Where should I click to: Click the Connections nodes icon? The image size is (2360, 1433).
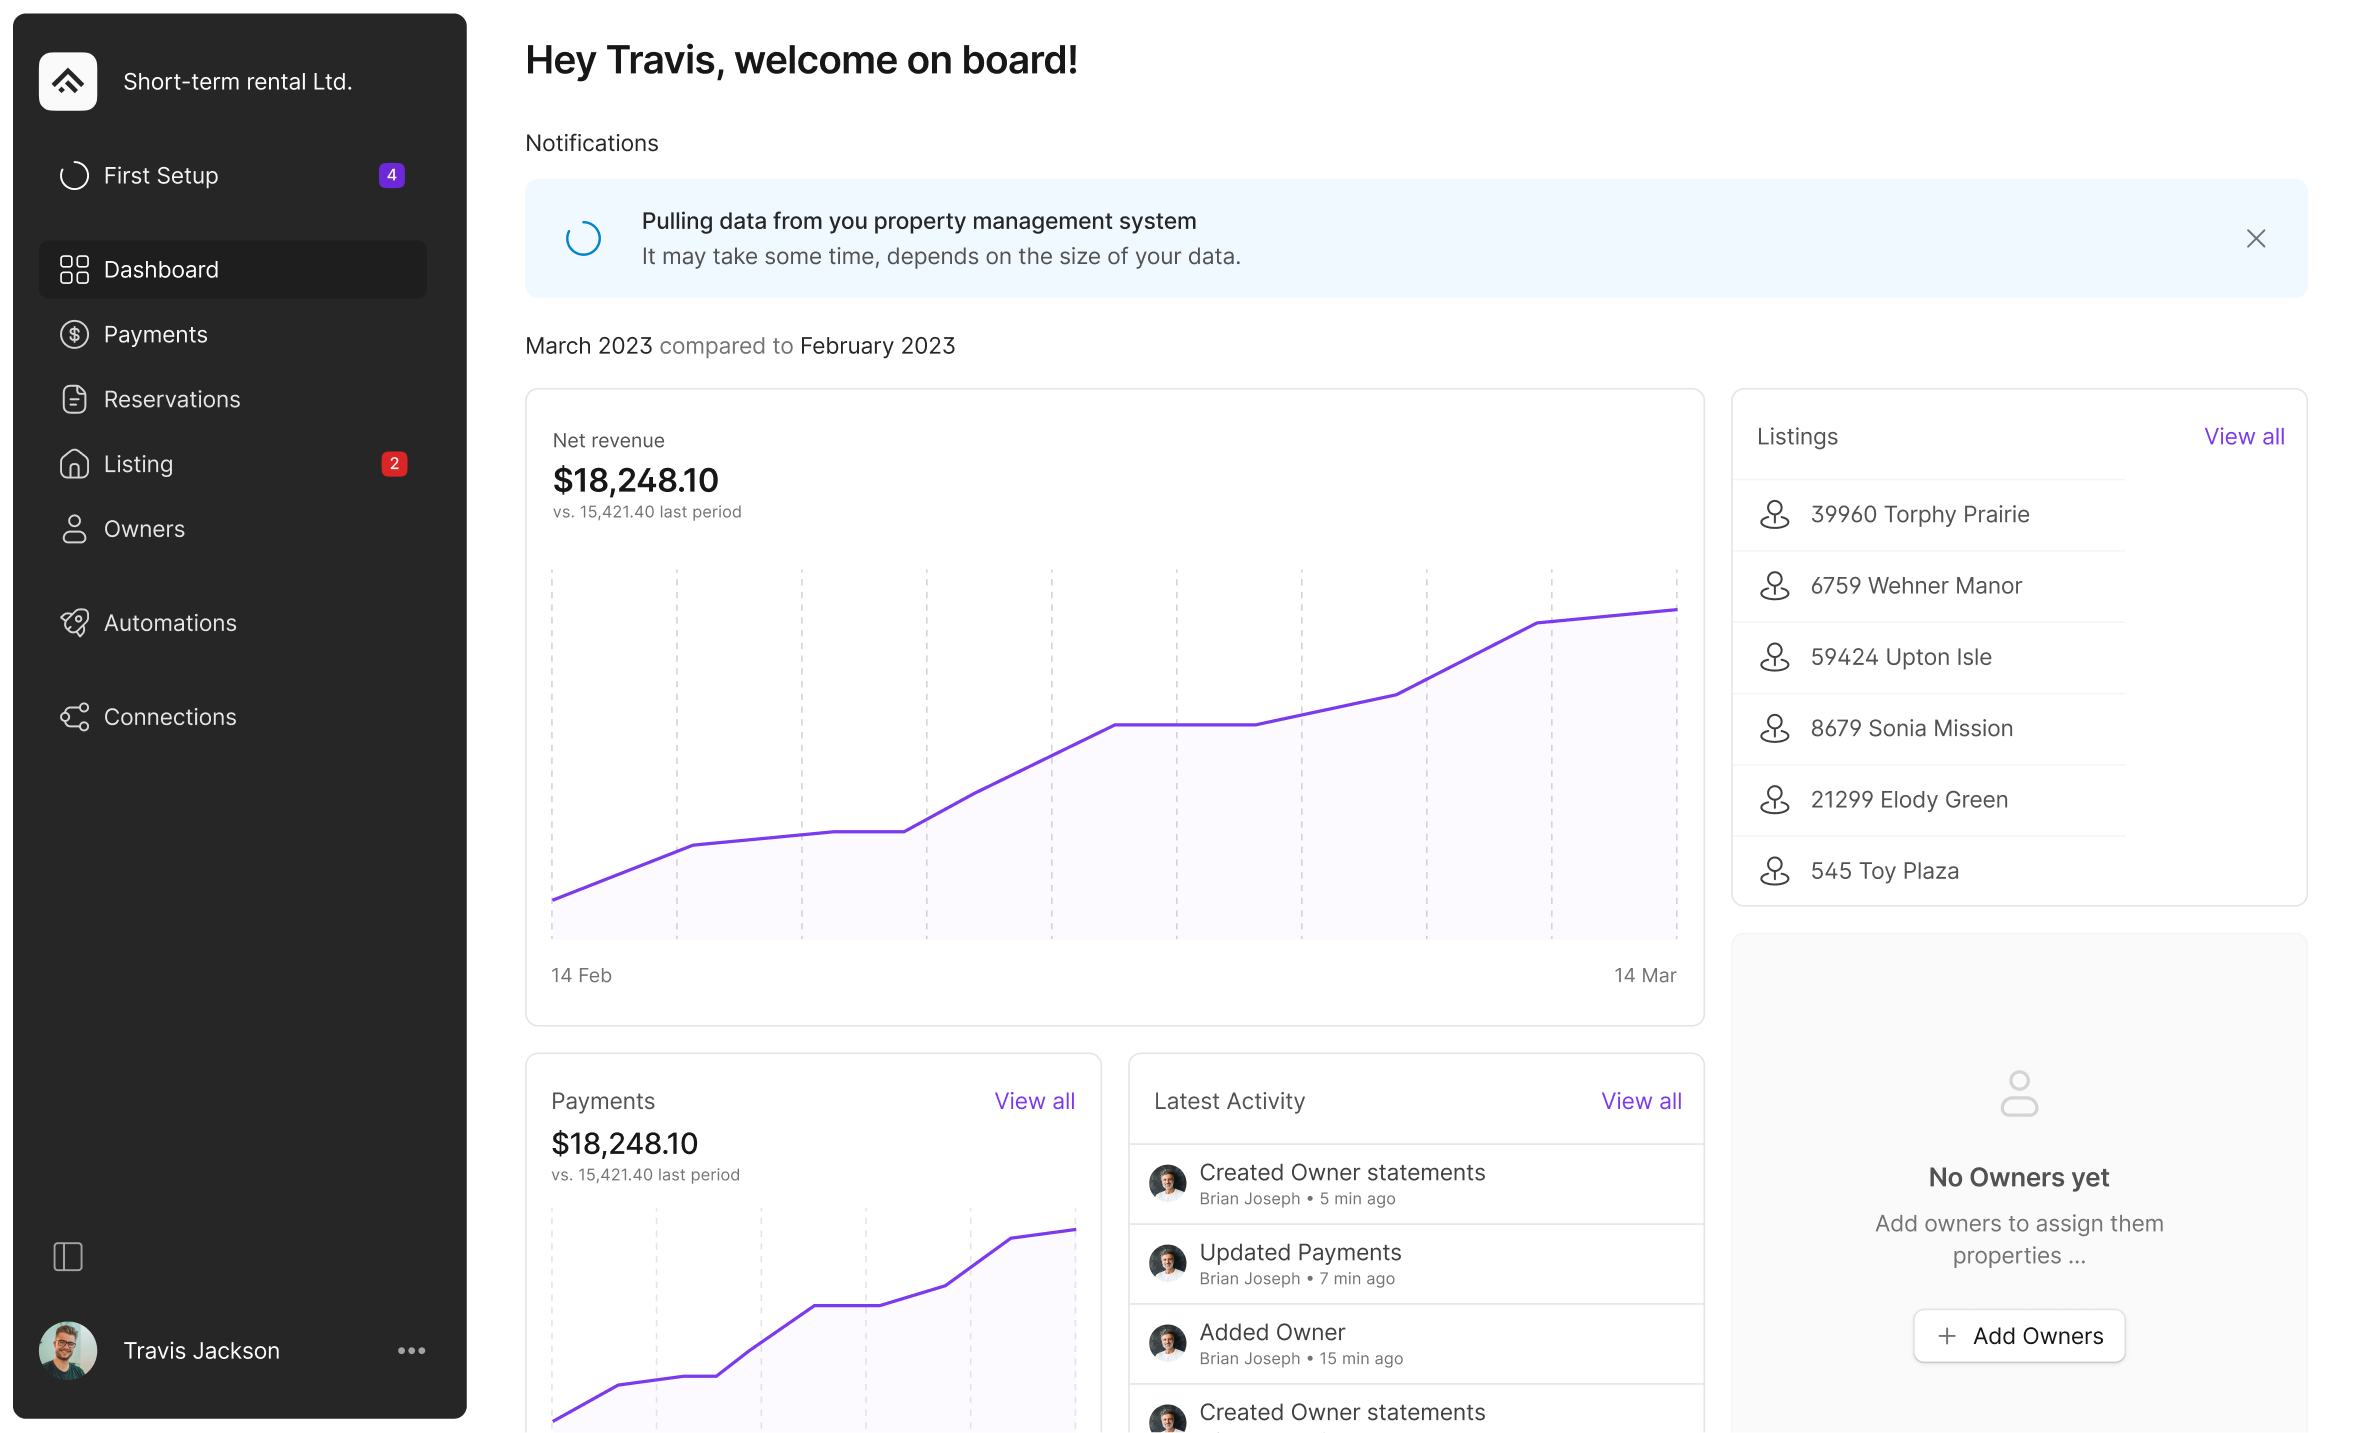coord(74,717)
